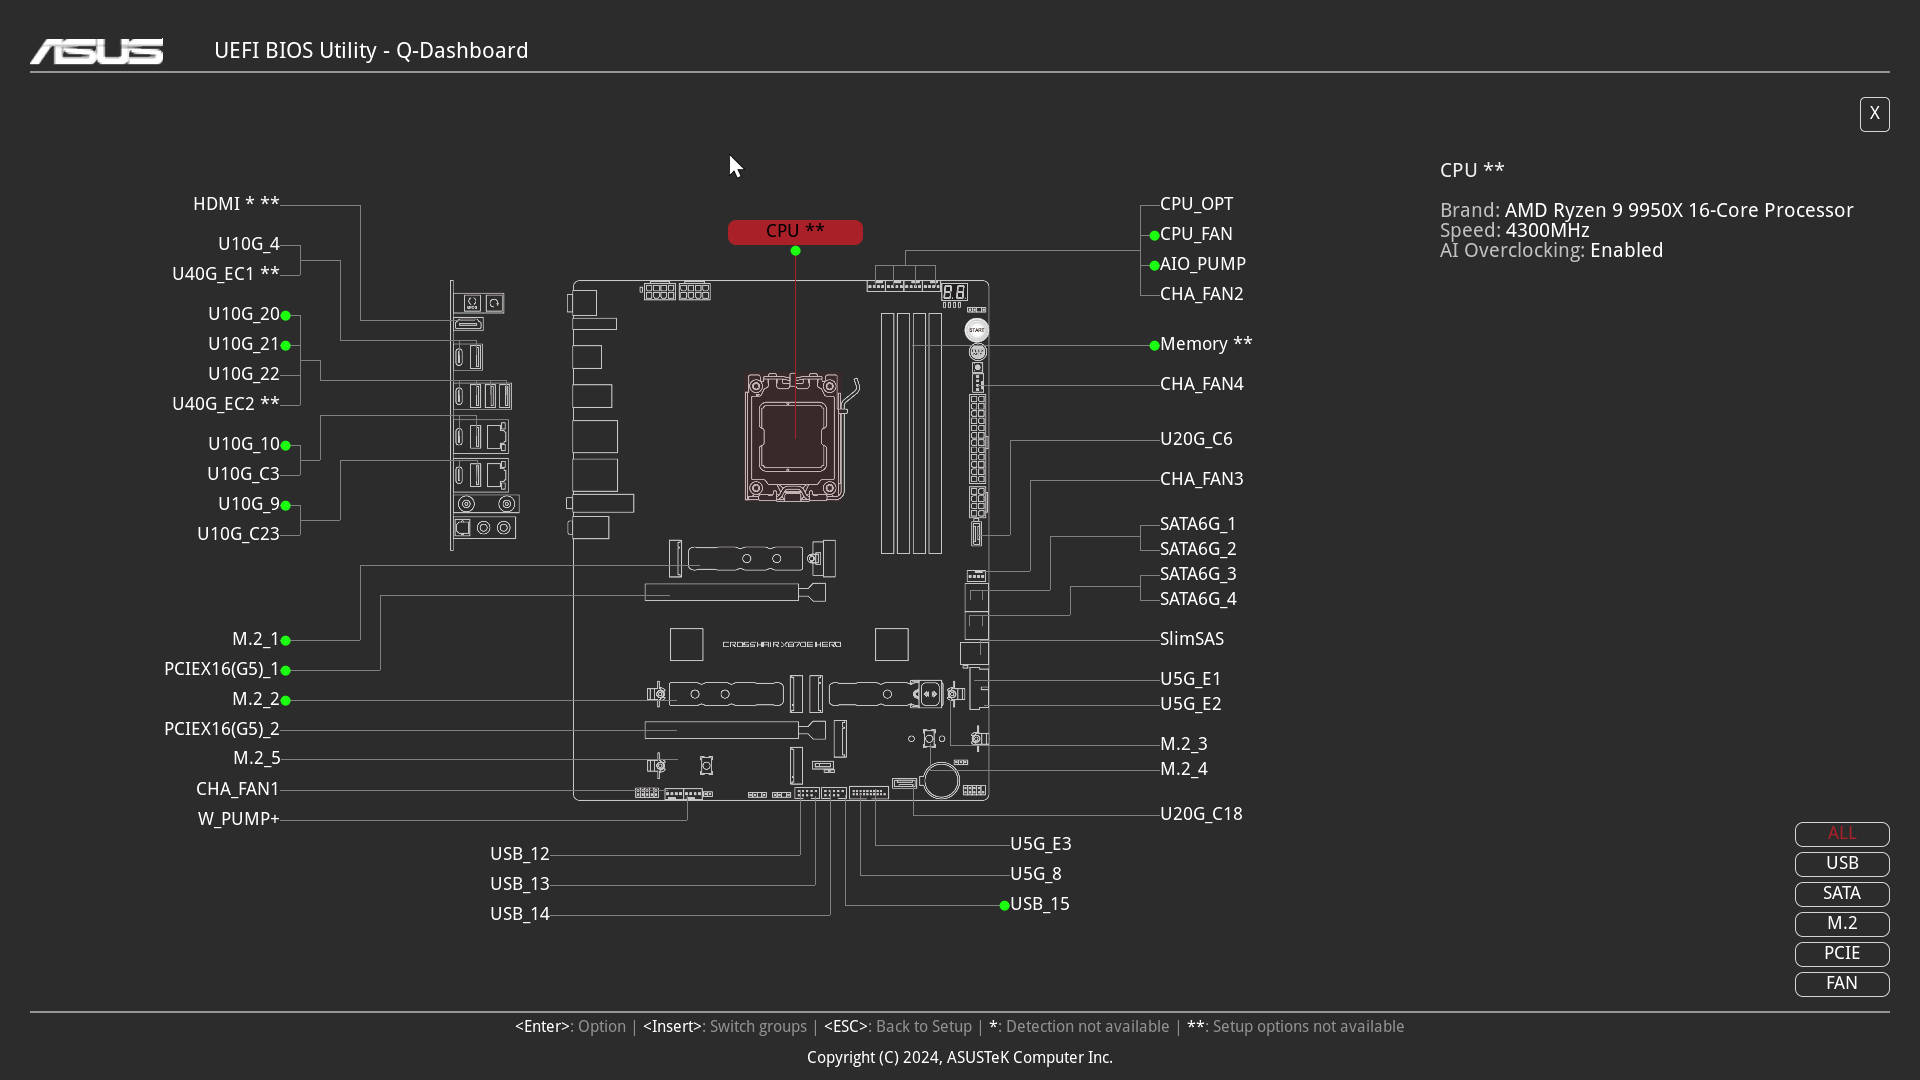Select the FAN filter button
The image size is (1920, 1080).
pos(1841,984)
